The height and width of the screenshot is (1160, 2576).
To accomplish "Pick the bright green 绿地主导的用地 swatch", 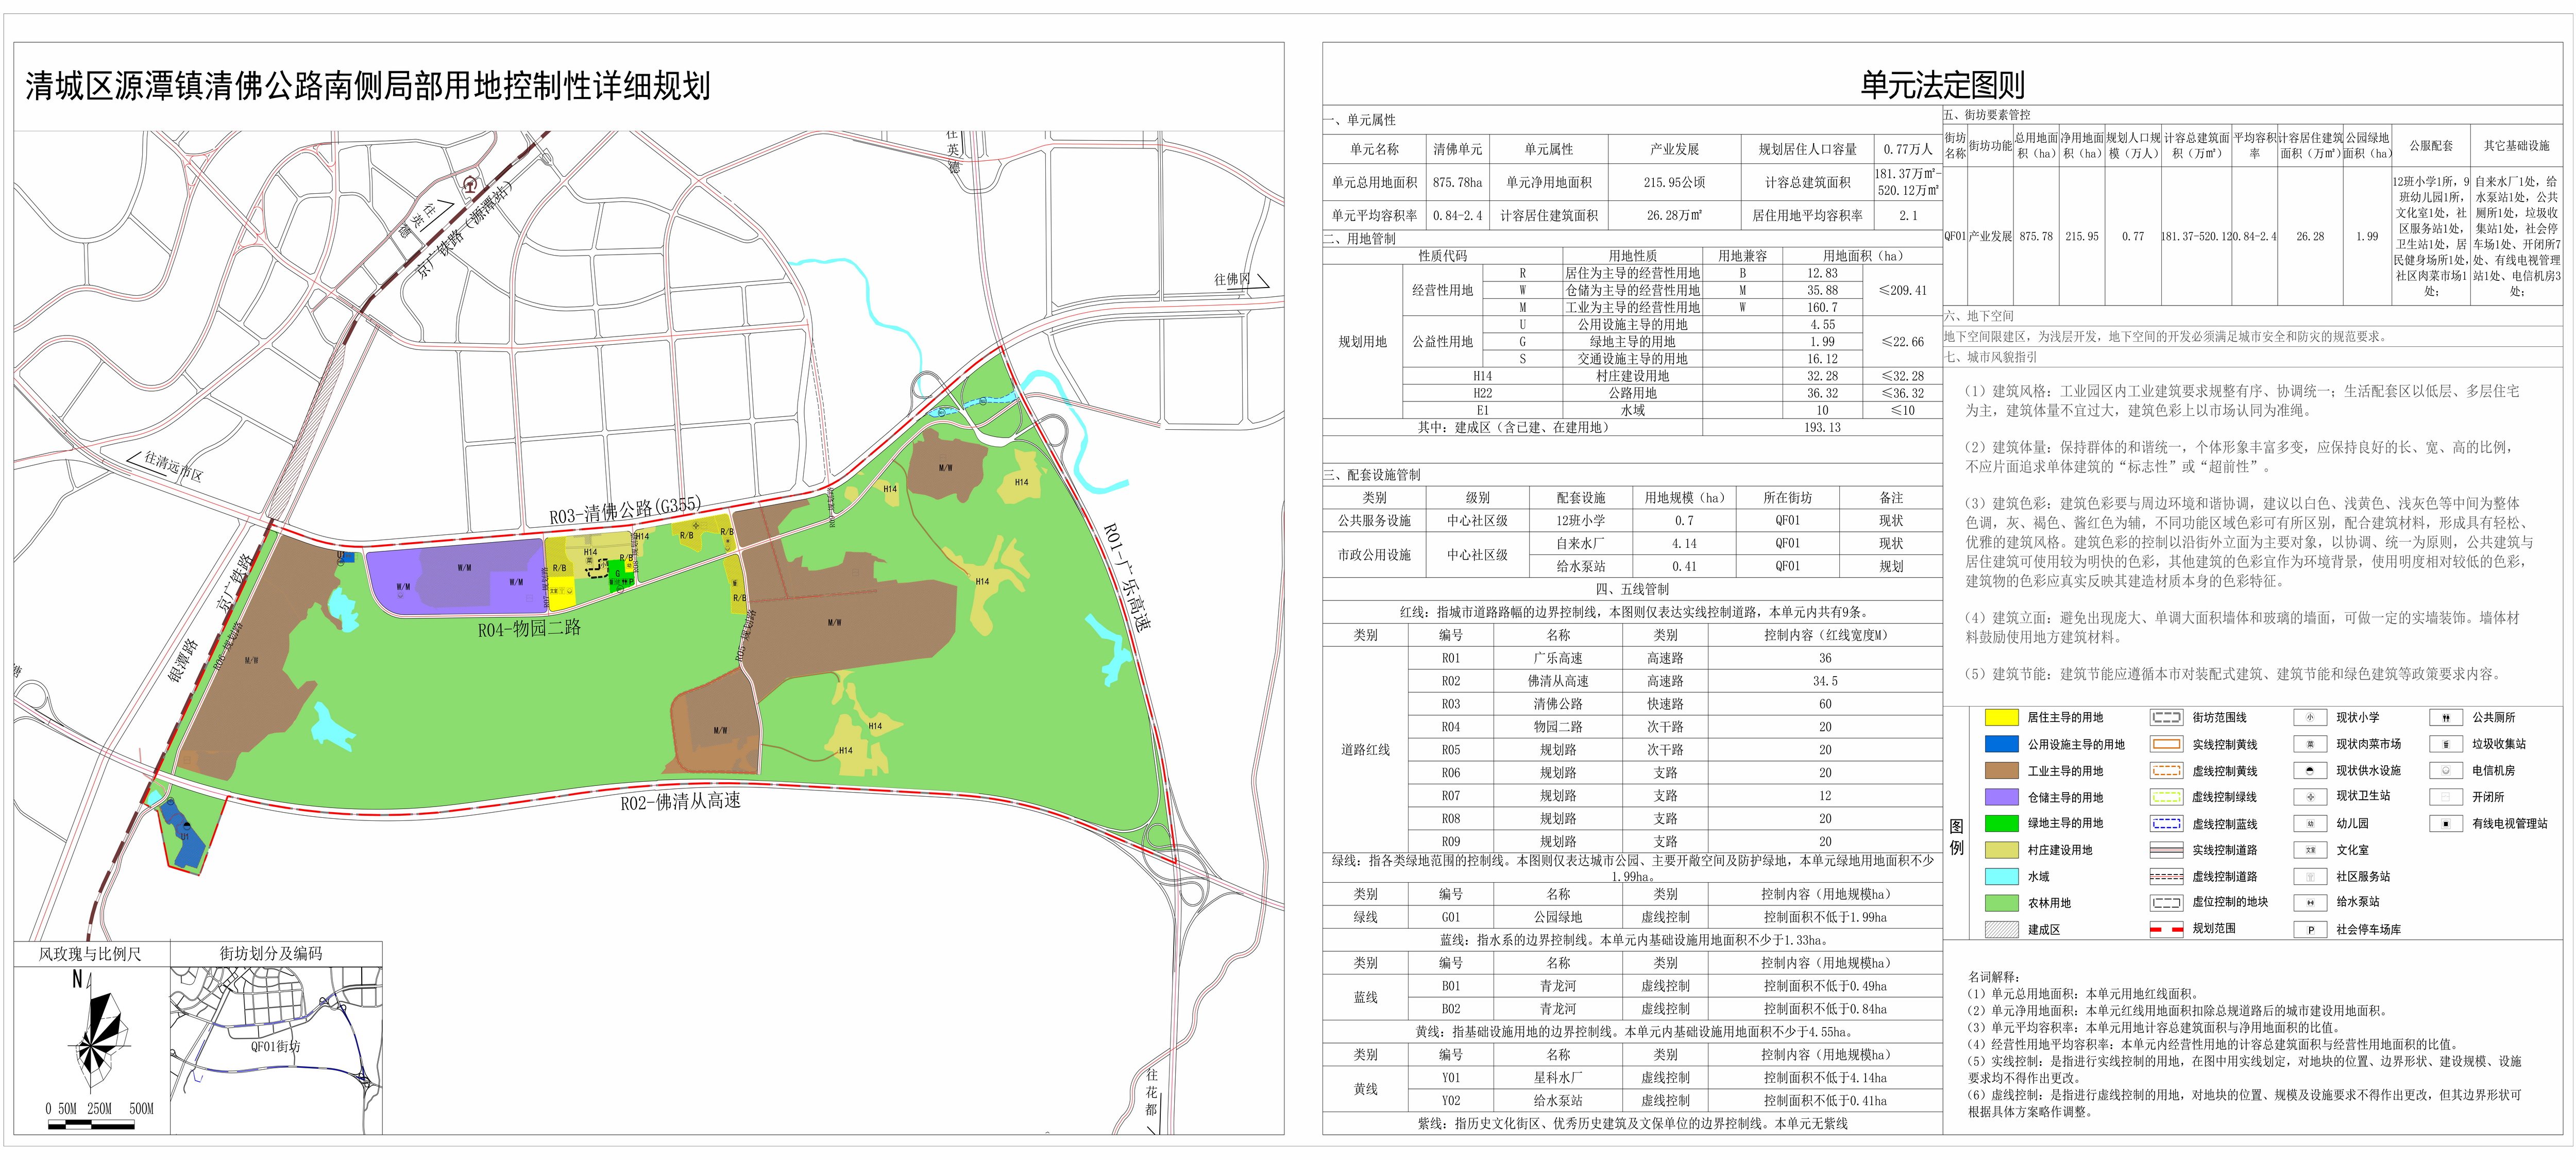I will click(2001, 823).
